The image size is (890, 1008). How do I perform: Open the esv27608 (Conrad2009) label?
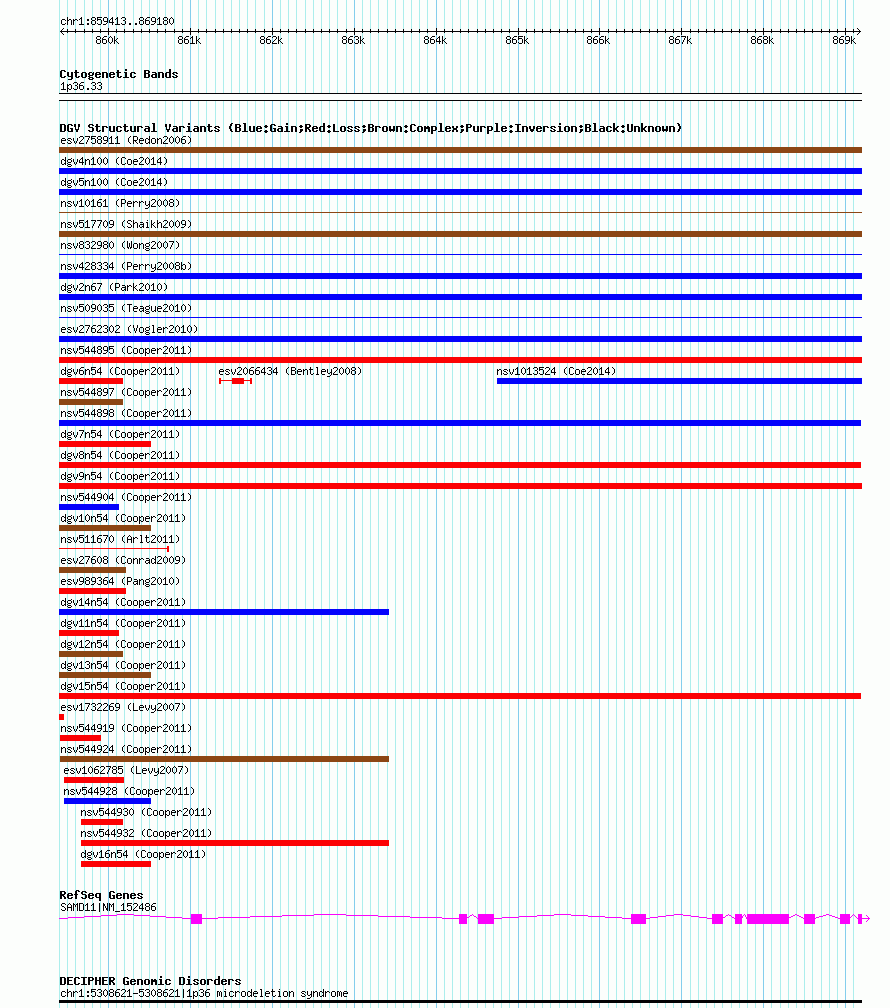click(123, 561)
